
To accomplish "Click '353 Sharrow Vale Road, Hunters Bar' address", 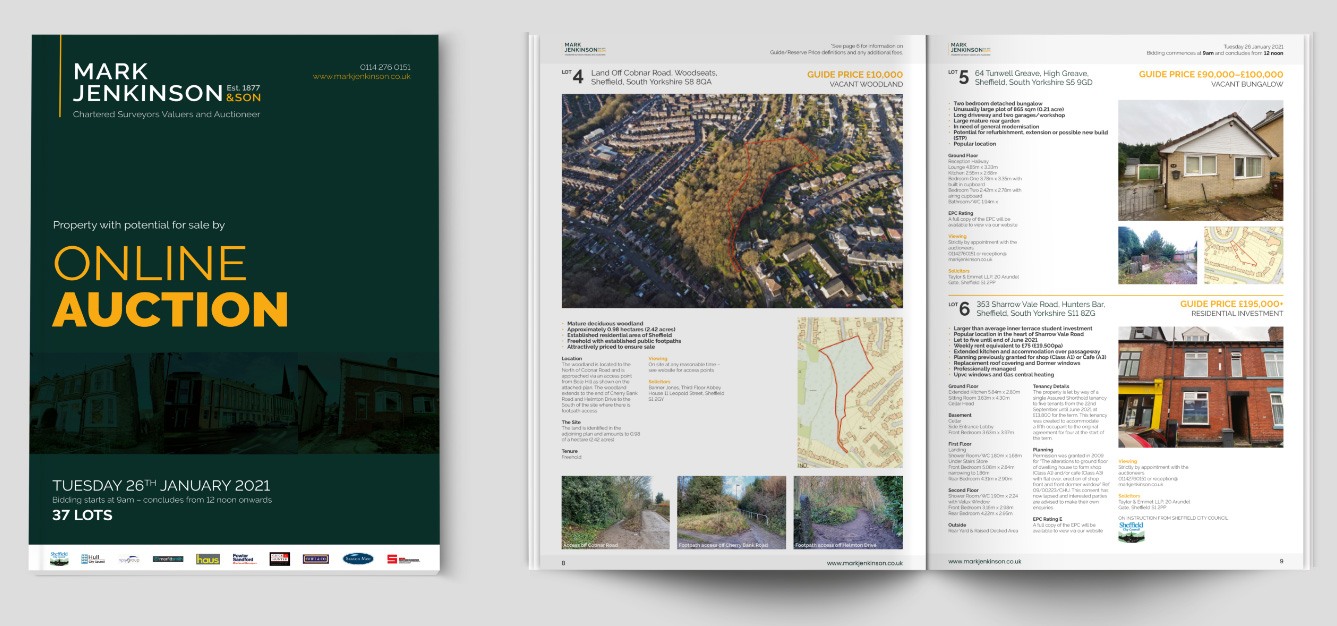I will (1042, 303).
